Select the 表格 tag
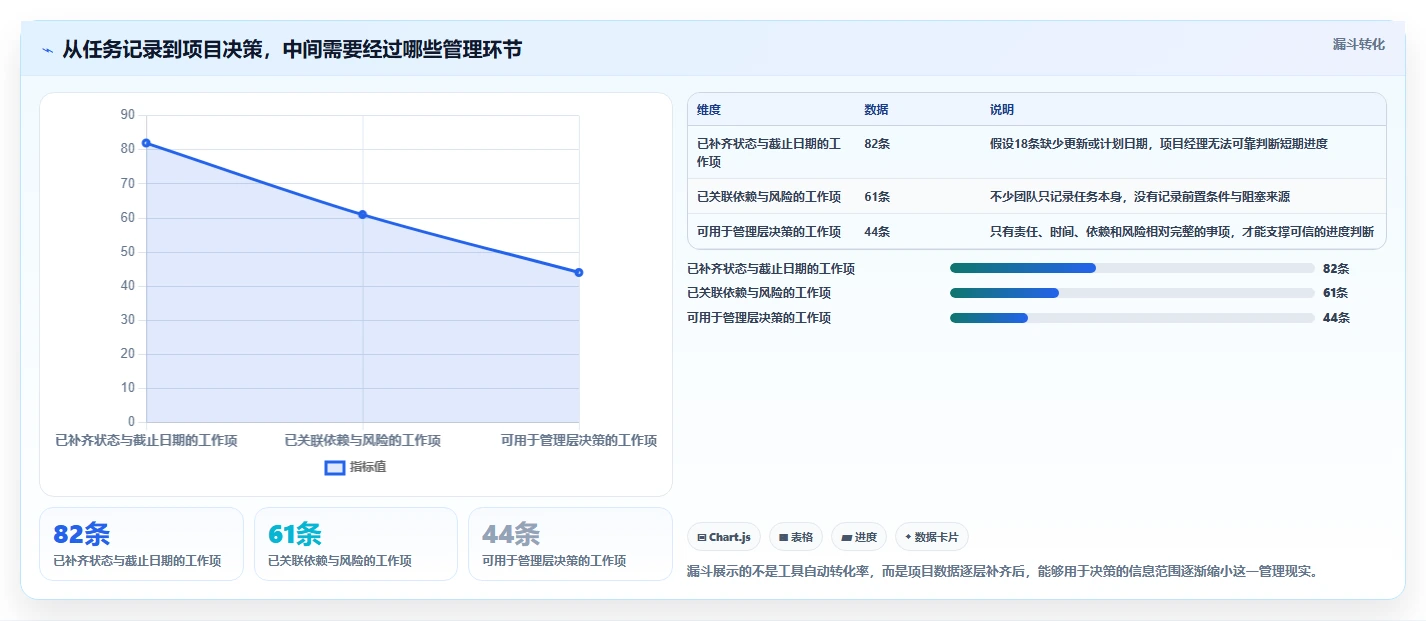 point(796,537)
